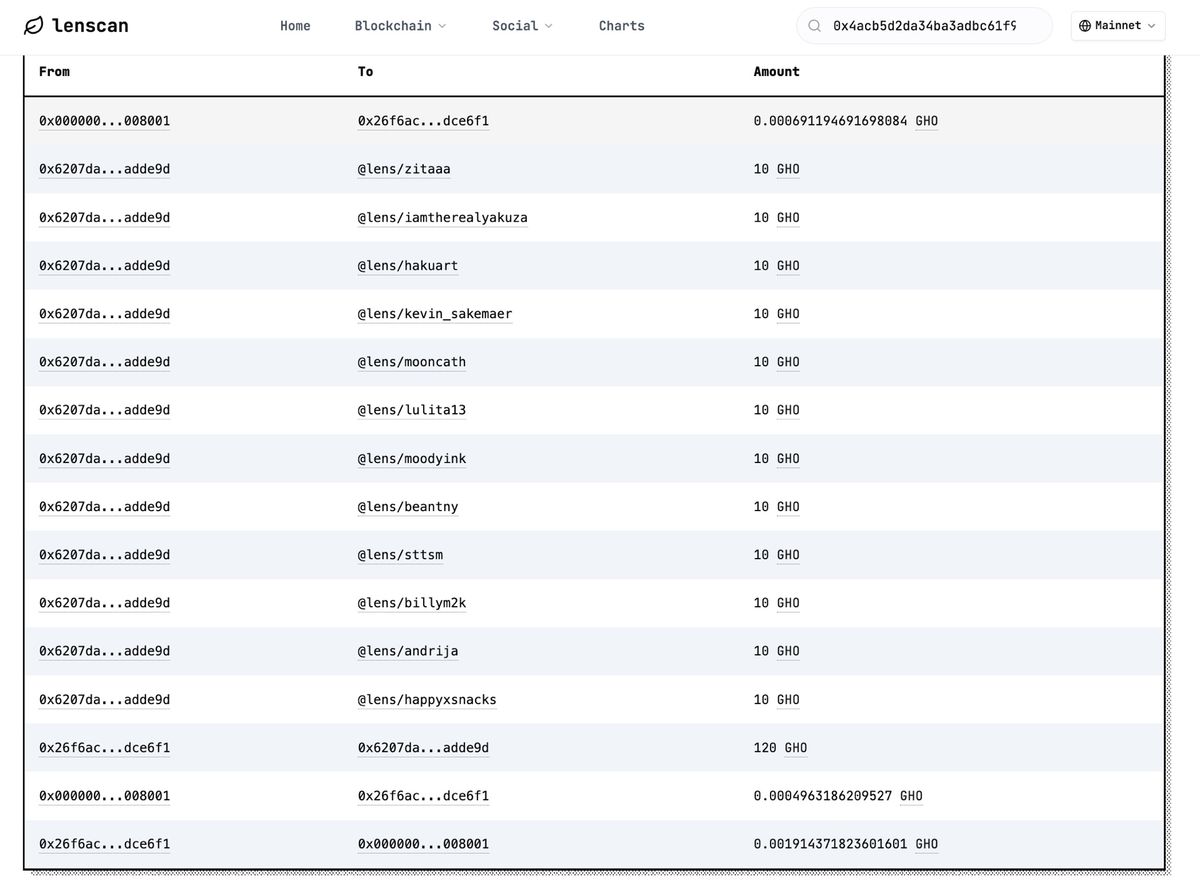Expand the Blockchain menu
Image resolution: width=1200 pixels, height=886 pixels.
400,26
